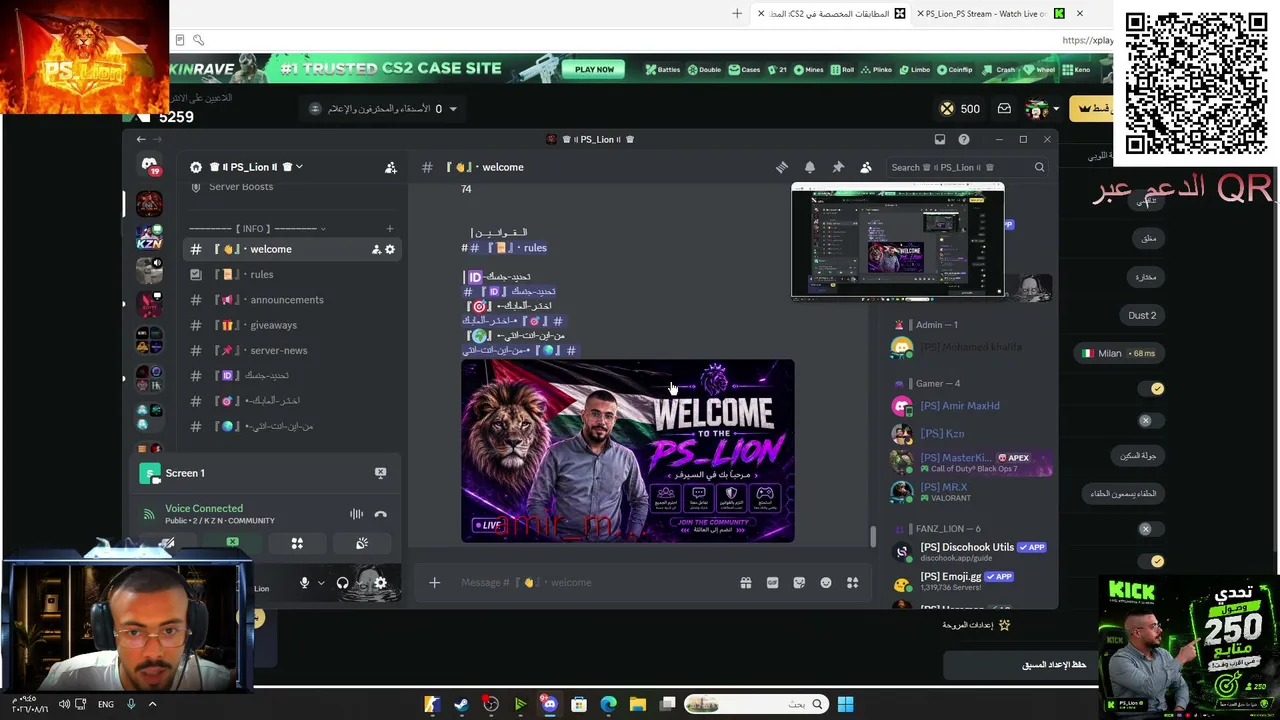
Task: Open soundboard in voice panel
Action: pyautogui.click(x=362, y=543)
